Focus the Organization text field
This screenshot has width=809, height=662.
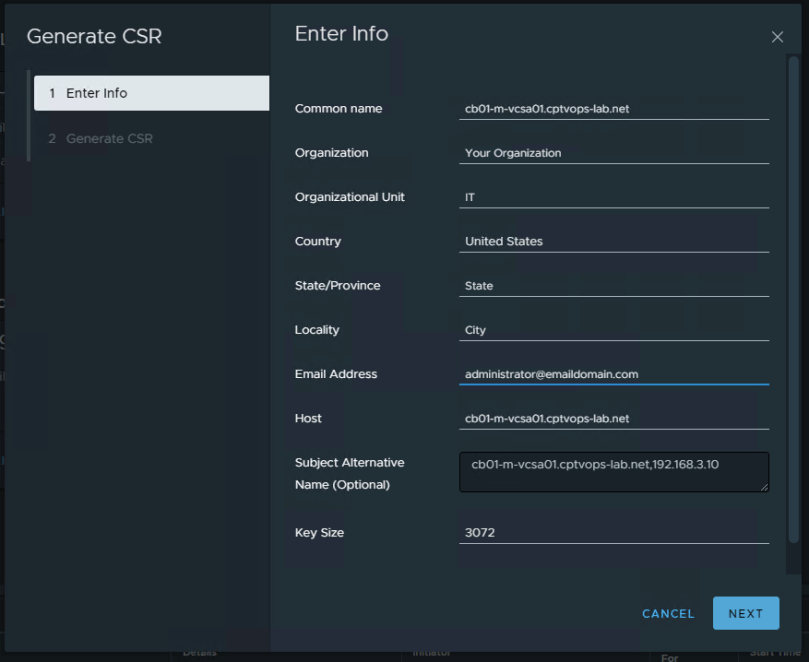click(613, 153)
